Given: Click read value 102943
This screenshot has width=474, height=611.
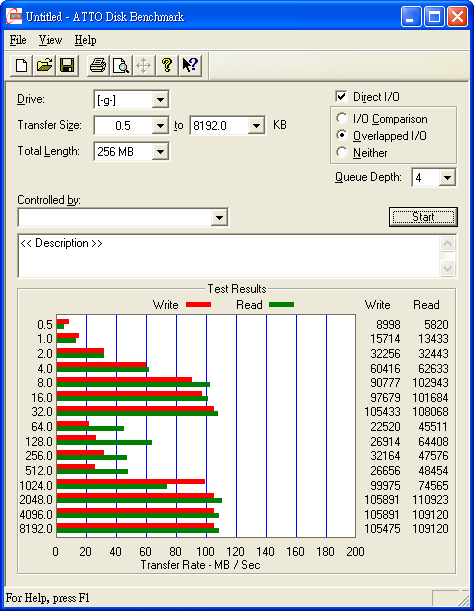Looking at the screenshot, I should [430, 383].
